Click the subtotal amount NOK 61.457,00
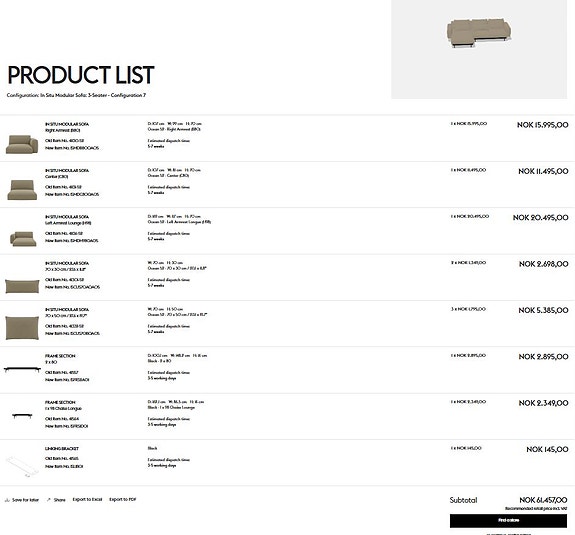This screenshot has width=575, height=535. pos(543,500)
